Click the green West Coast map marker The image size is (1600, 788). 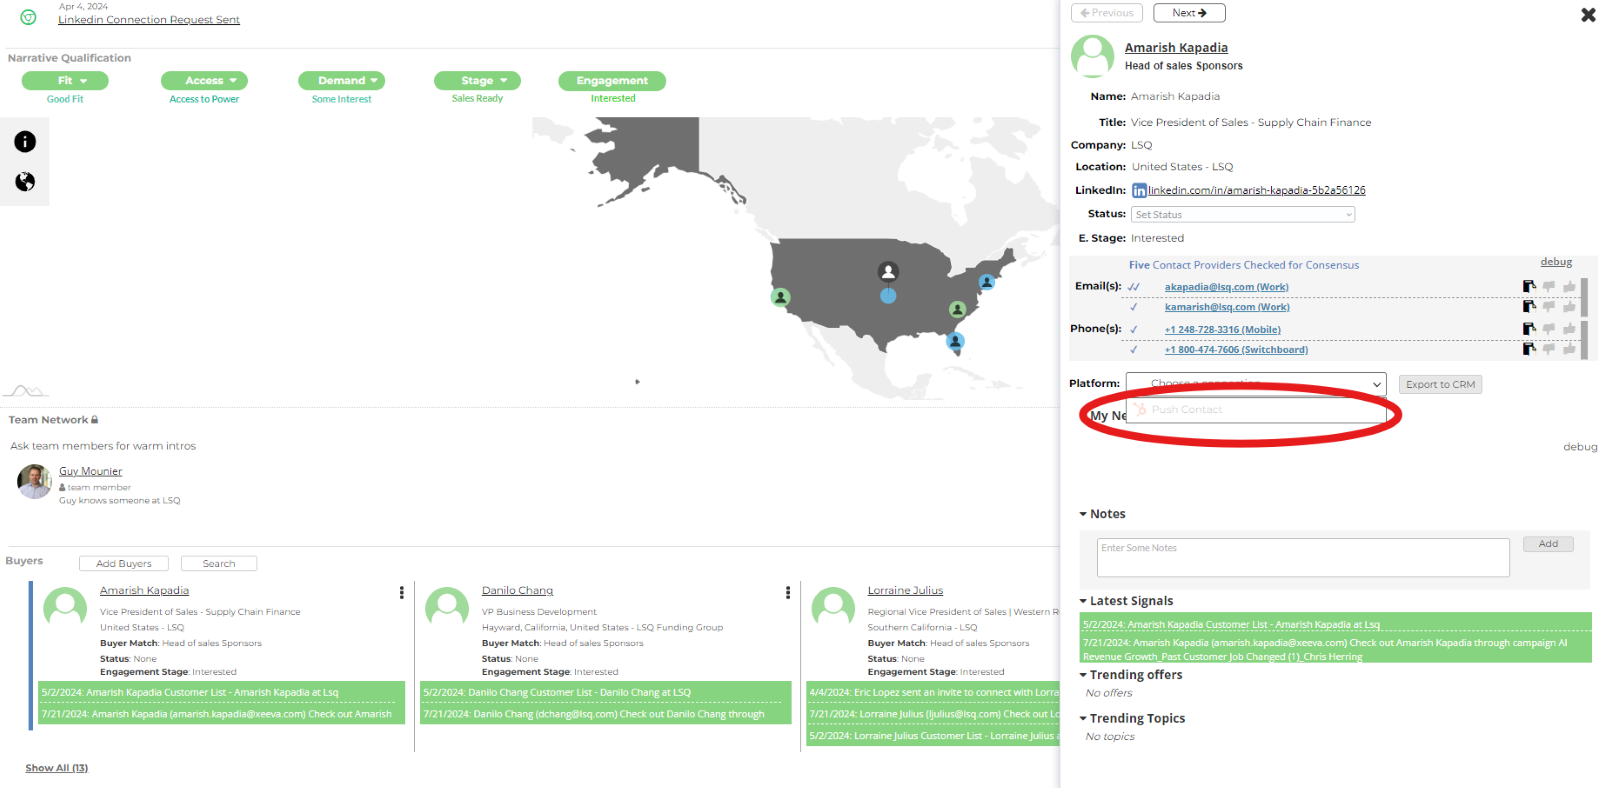[x=781, y=297]
